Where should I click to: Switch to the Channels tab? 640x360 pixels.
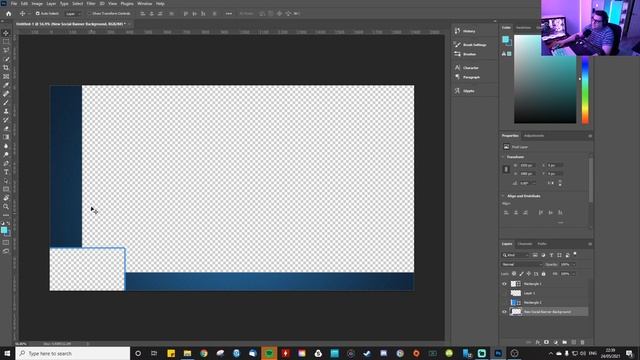click(525, 244)
